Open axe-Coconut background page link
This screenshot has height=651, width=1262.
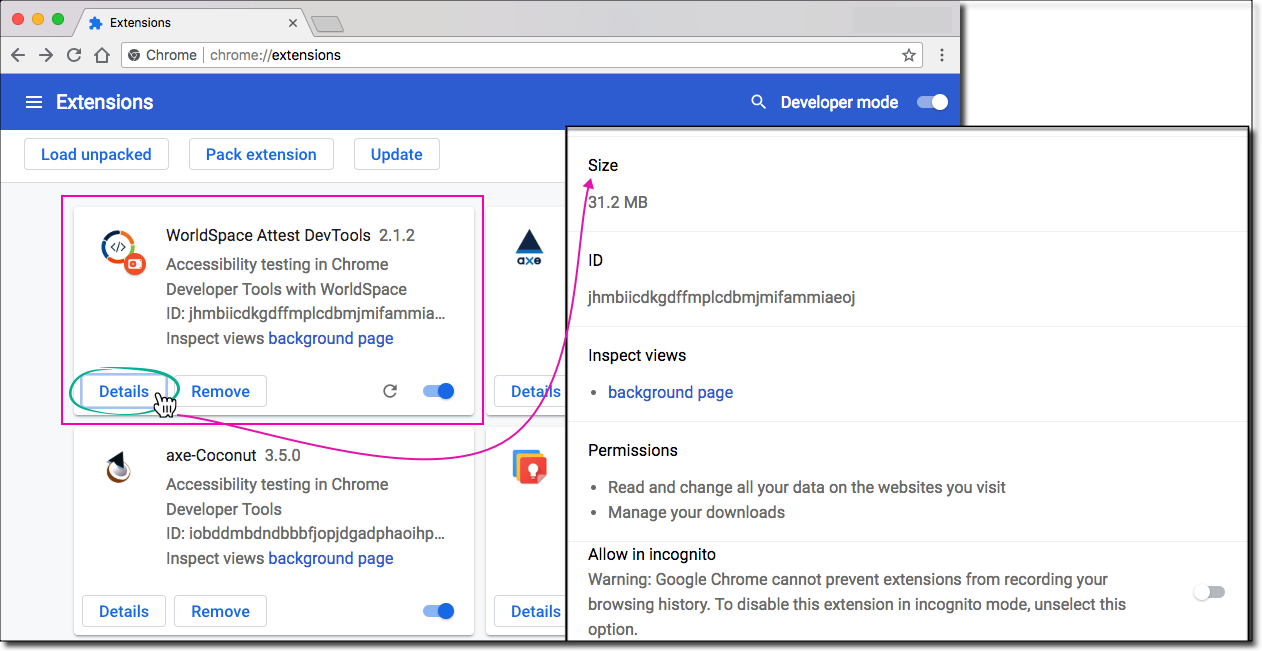(331, 558)
